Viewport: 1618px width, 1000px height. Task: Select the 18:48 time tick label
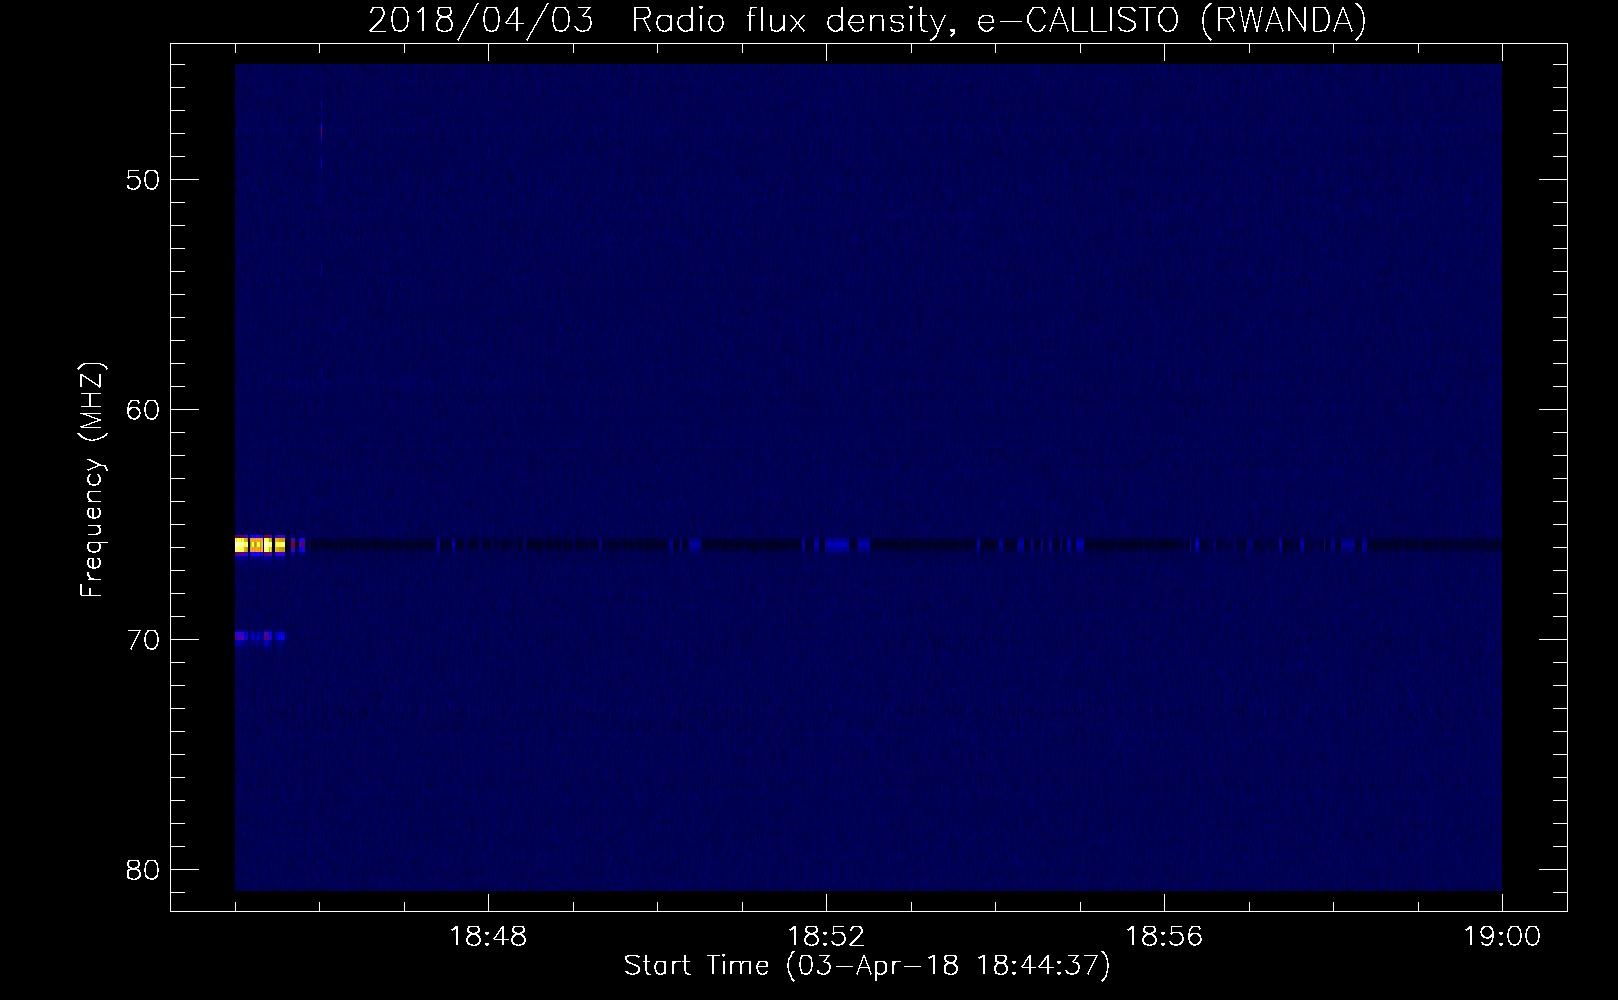pyautogui.click(x=488, y=937)
